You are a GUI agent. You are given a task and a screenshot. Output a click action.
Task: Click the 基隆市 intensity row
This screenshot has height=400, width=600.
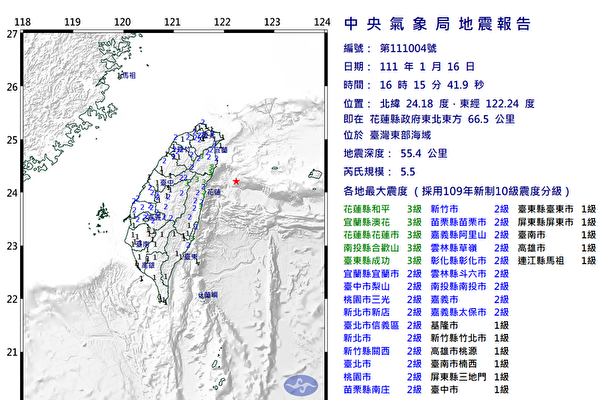tap(470, 325)
